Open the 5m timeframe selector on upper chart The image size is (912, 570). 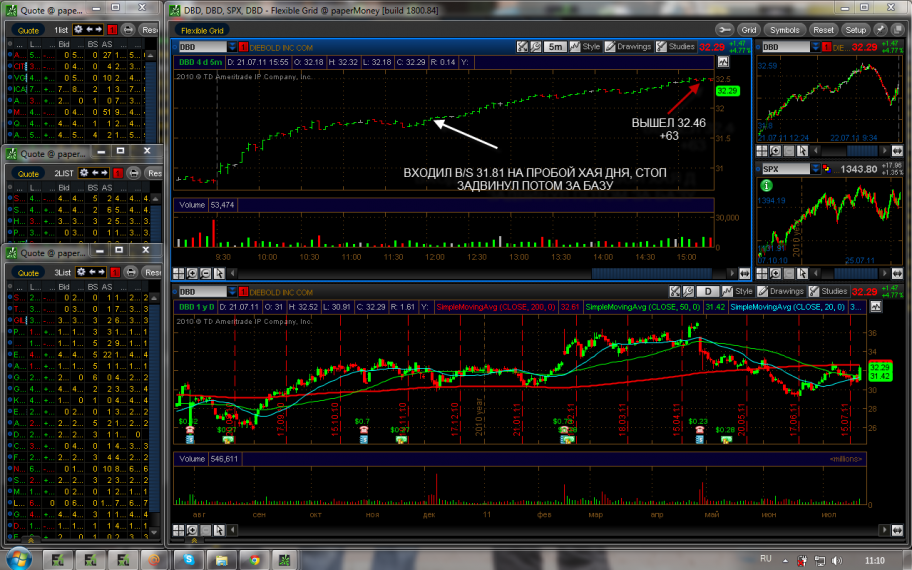[555, 47]
